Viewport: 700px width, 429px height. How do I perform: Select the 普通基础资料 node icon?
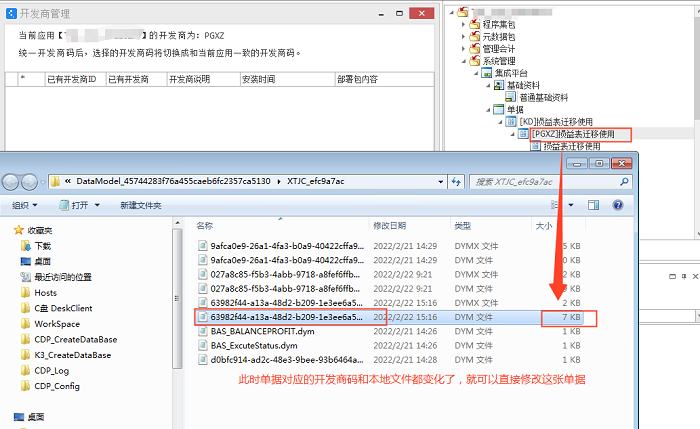pyautogui.click(x=512, y=97)
